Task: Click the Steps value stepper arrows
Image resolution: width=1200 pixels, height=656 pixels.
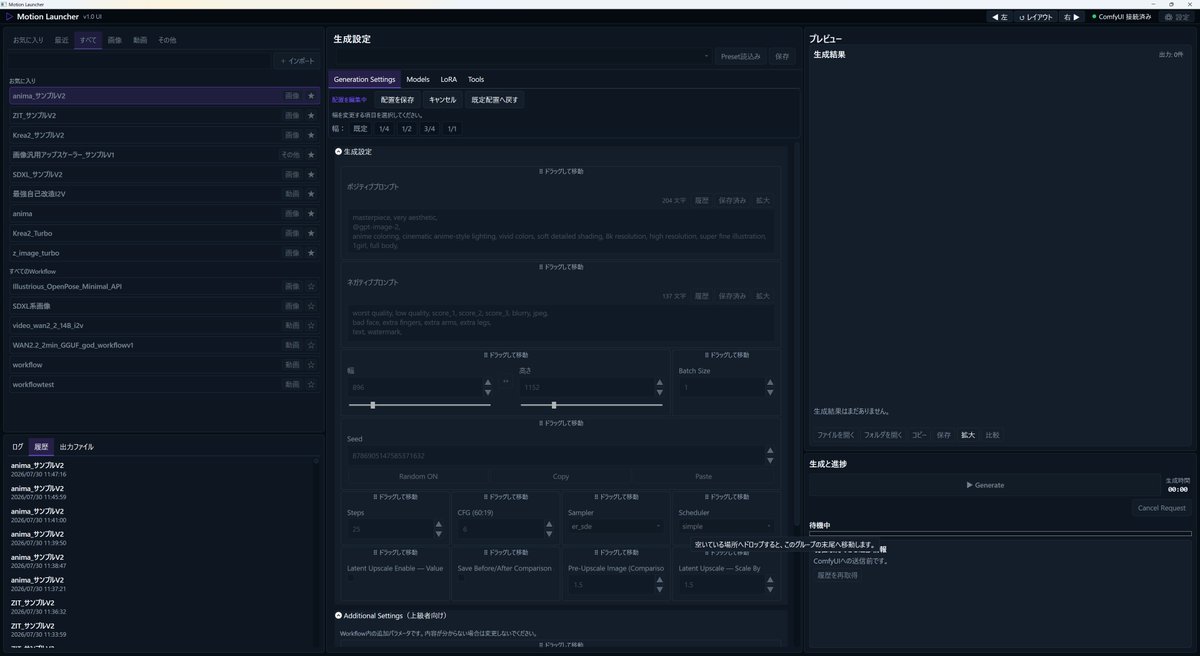Action: coord(438,529)
